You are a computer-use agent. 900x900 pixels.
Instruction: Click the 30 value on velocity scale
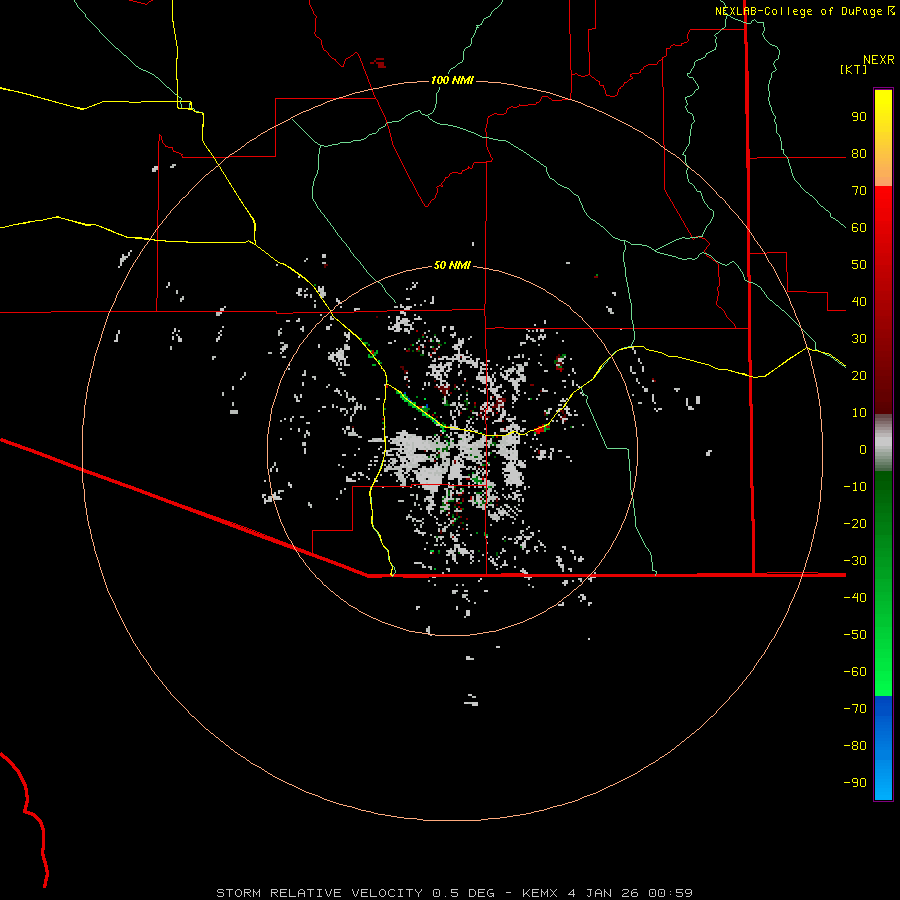[x=859, y=339]
